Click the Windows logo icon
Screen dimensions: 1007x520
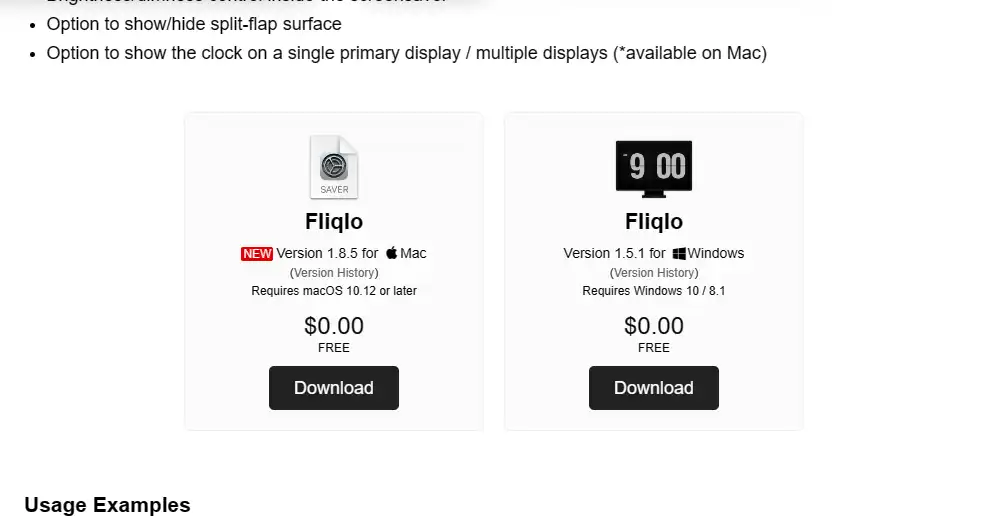(678, 253)
